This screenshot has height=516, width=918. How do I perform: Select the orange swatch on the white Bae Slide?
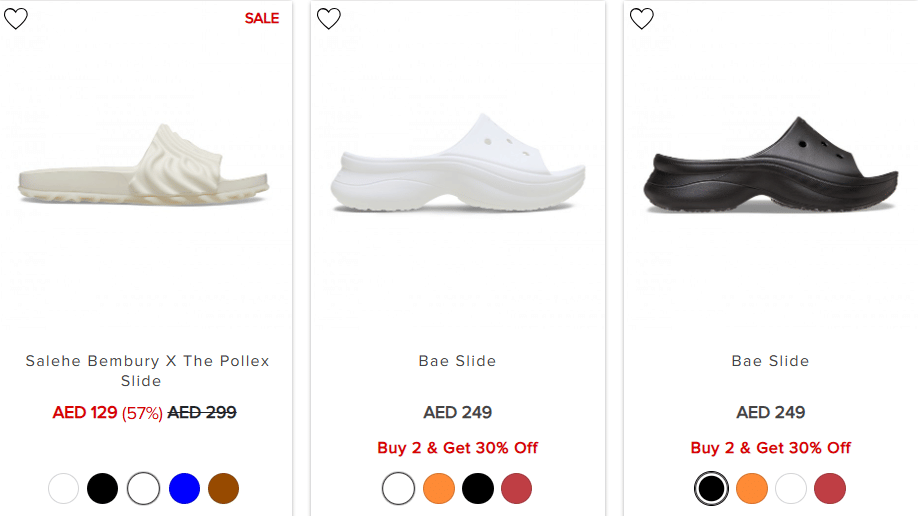(x=439, y=488)
